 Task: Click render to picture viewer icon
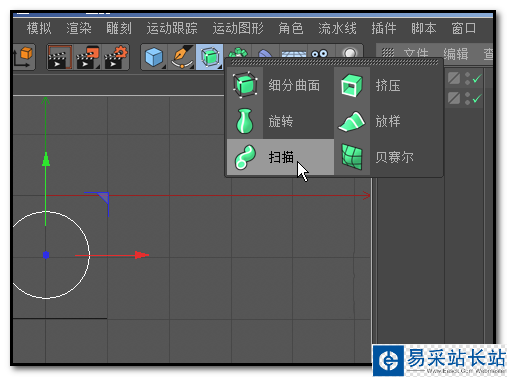click(88, 57)
